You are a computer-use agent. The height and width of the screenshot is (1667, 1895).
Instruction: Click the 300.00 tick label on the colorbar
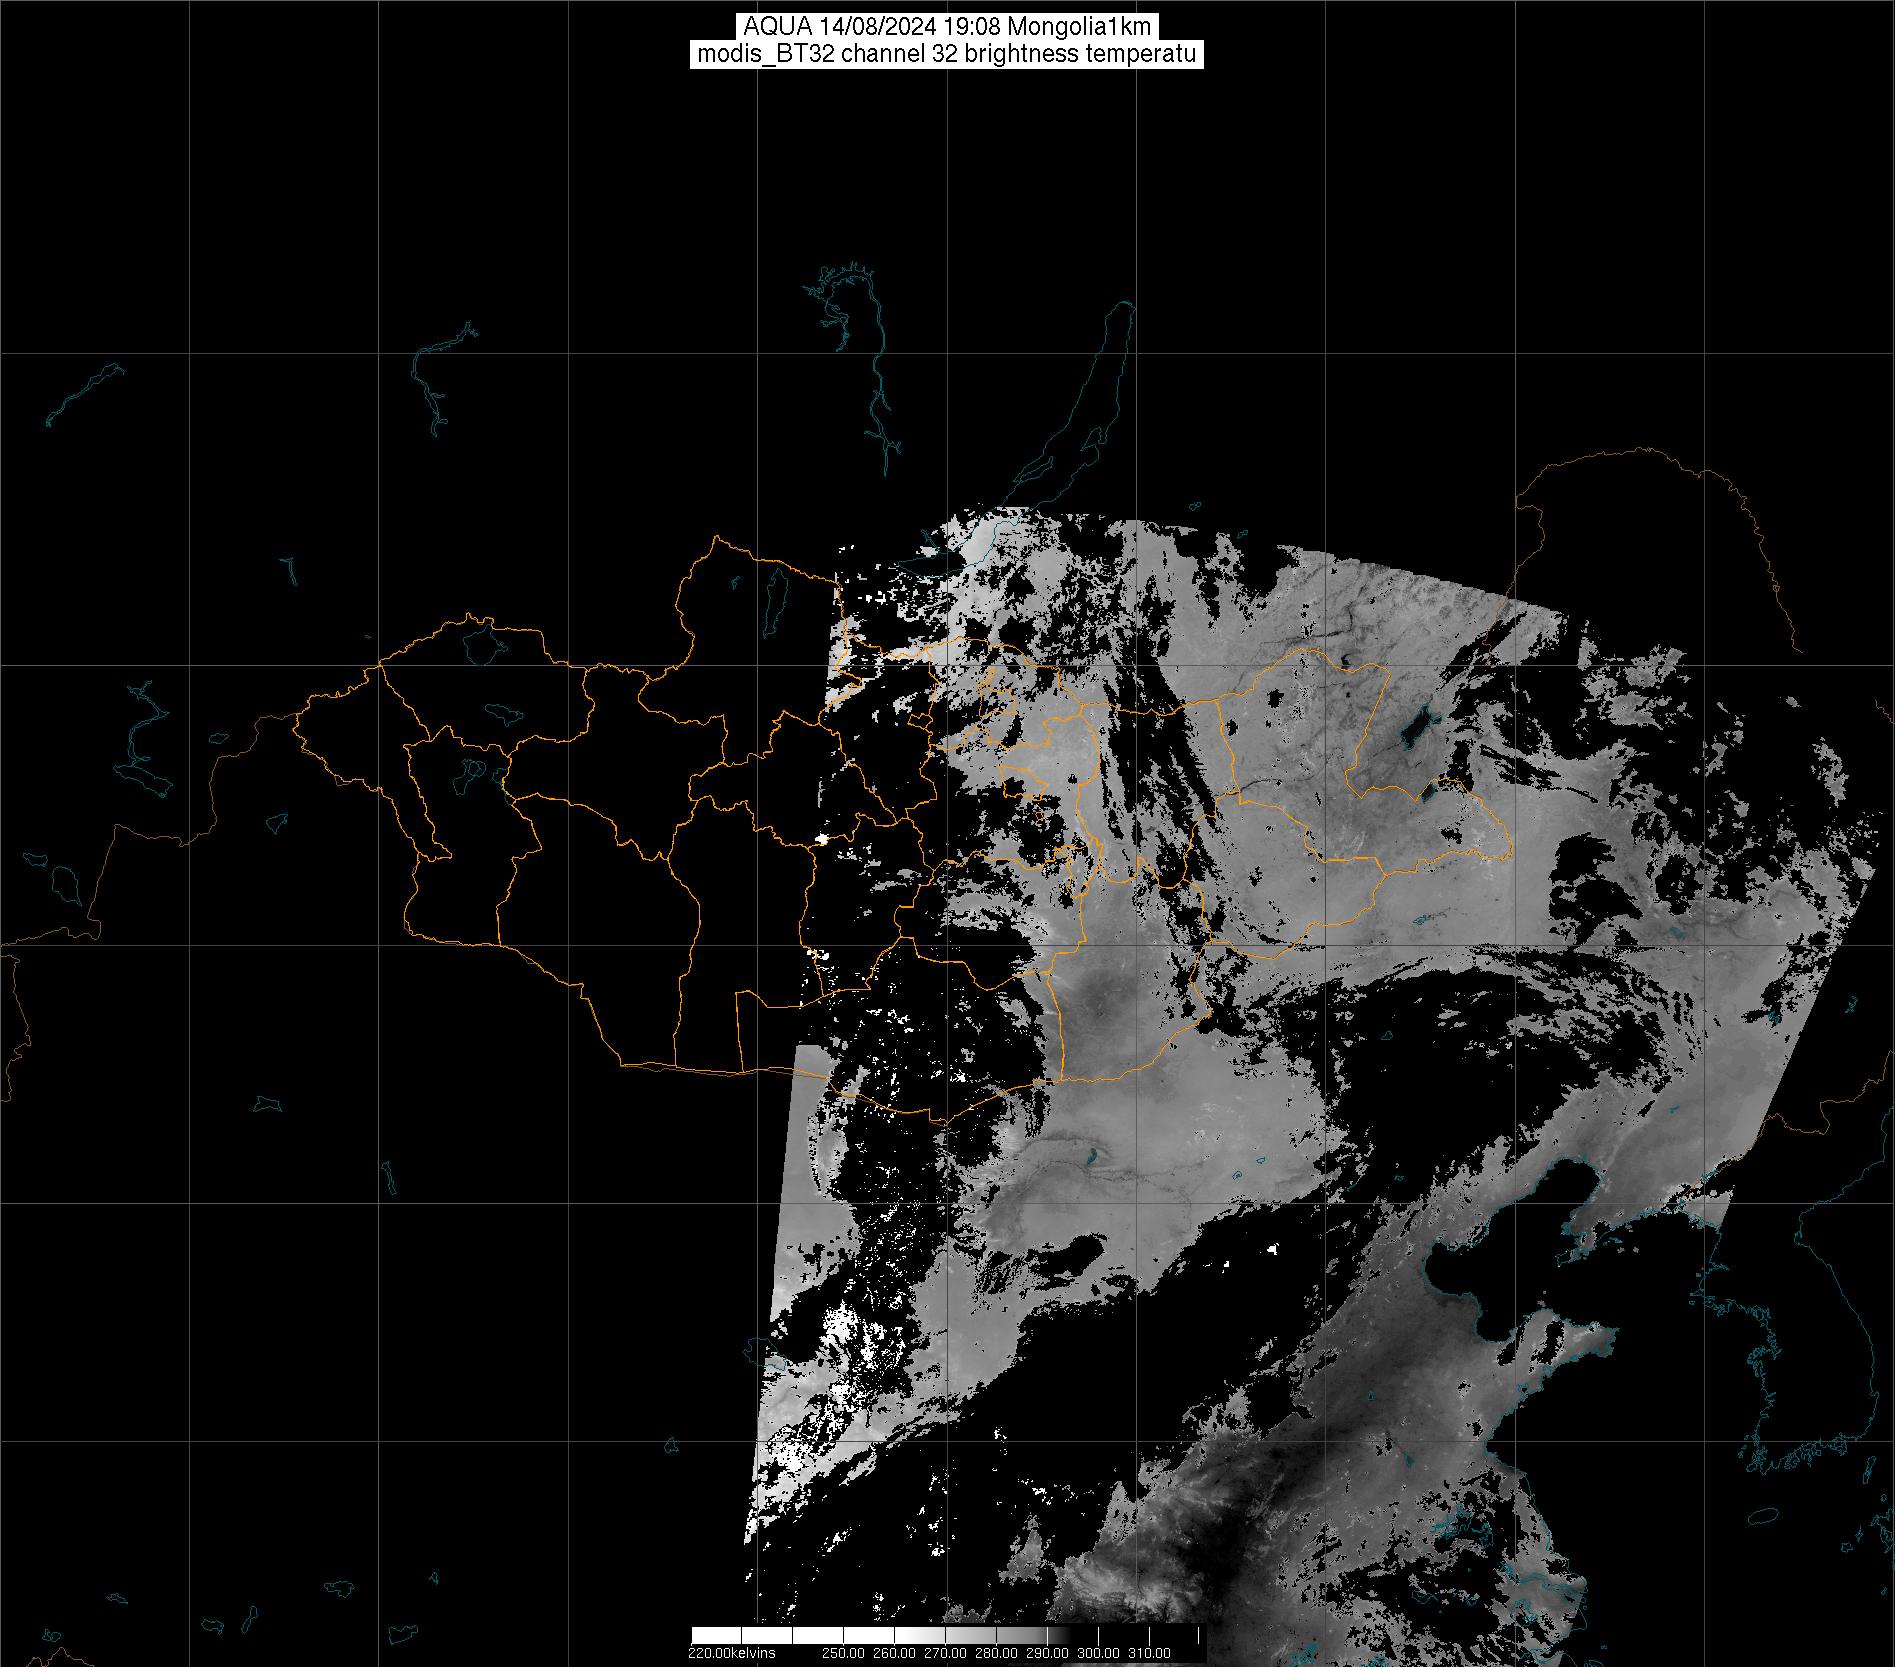pos(1098,1654)
